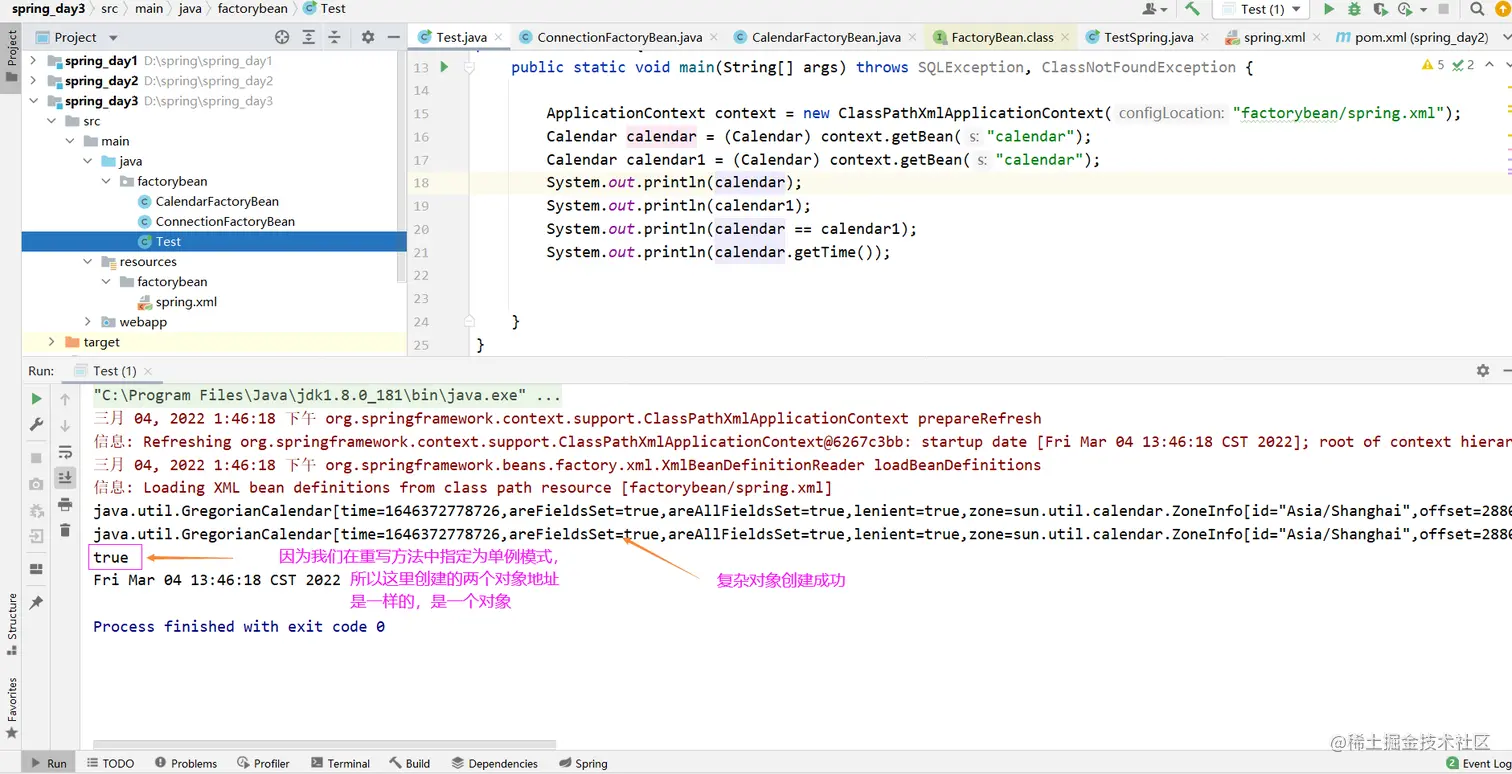Select spring.xml file in project tree

pos(177,302)
